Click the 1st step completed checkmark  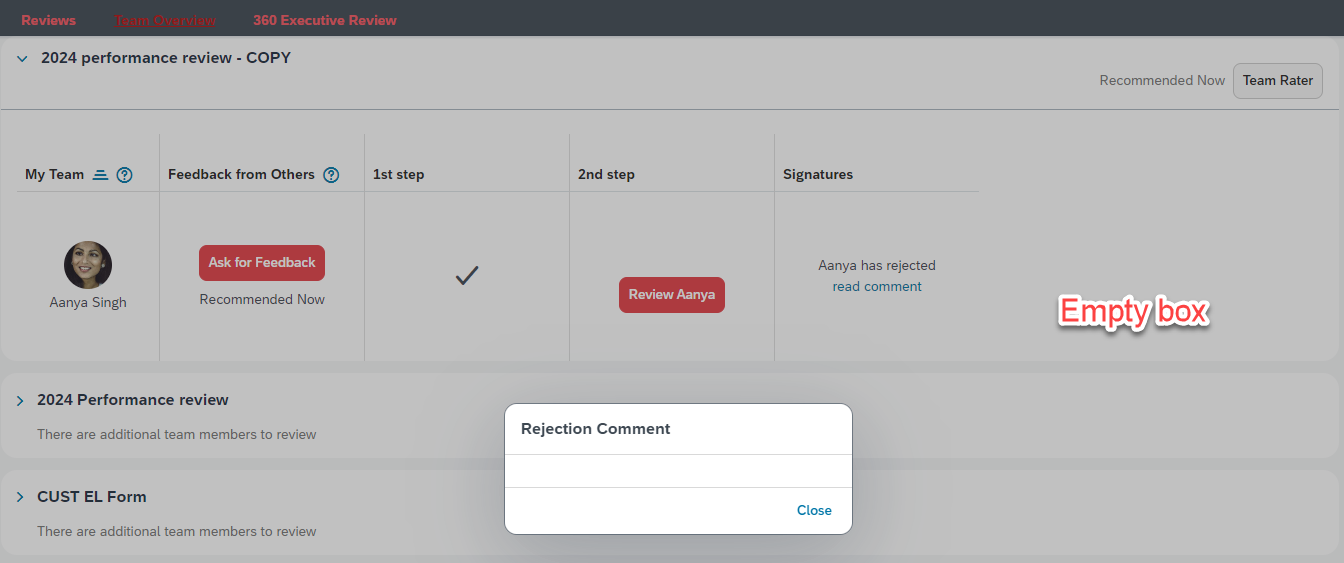point(467,275)
